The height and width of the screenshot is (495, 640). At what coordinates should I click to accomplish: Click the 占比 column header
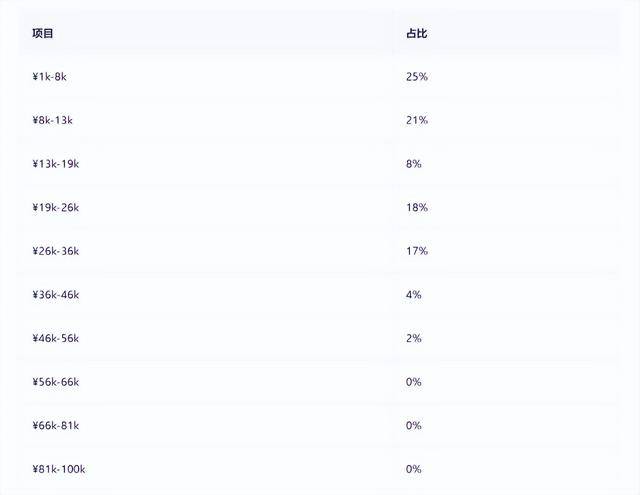point(416,33)
